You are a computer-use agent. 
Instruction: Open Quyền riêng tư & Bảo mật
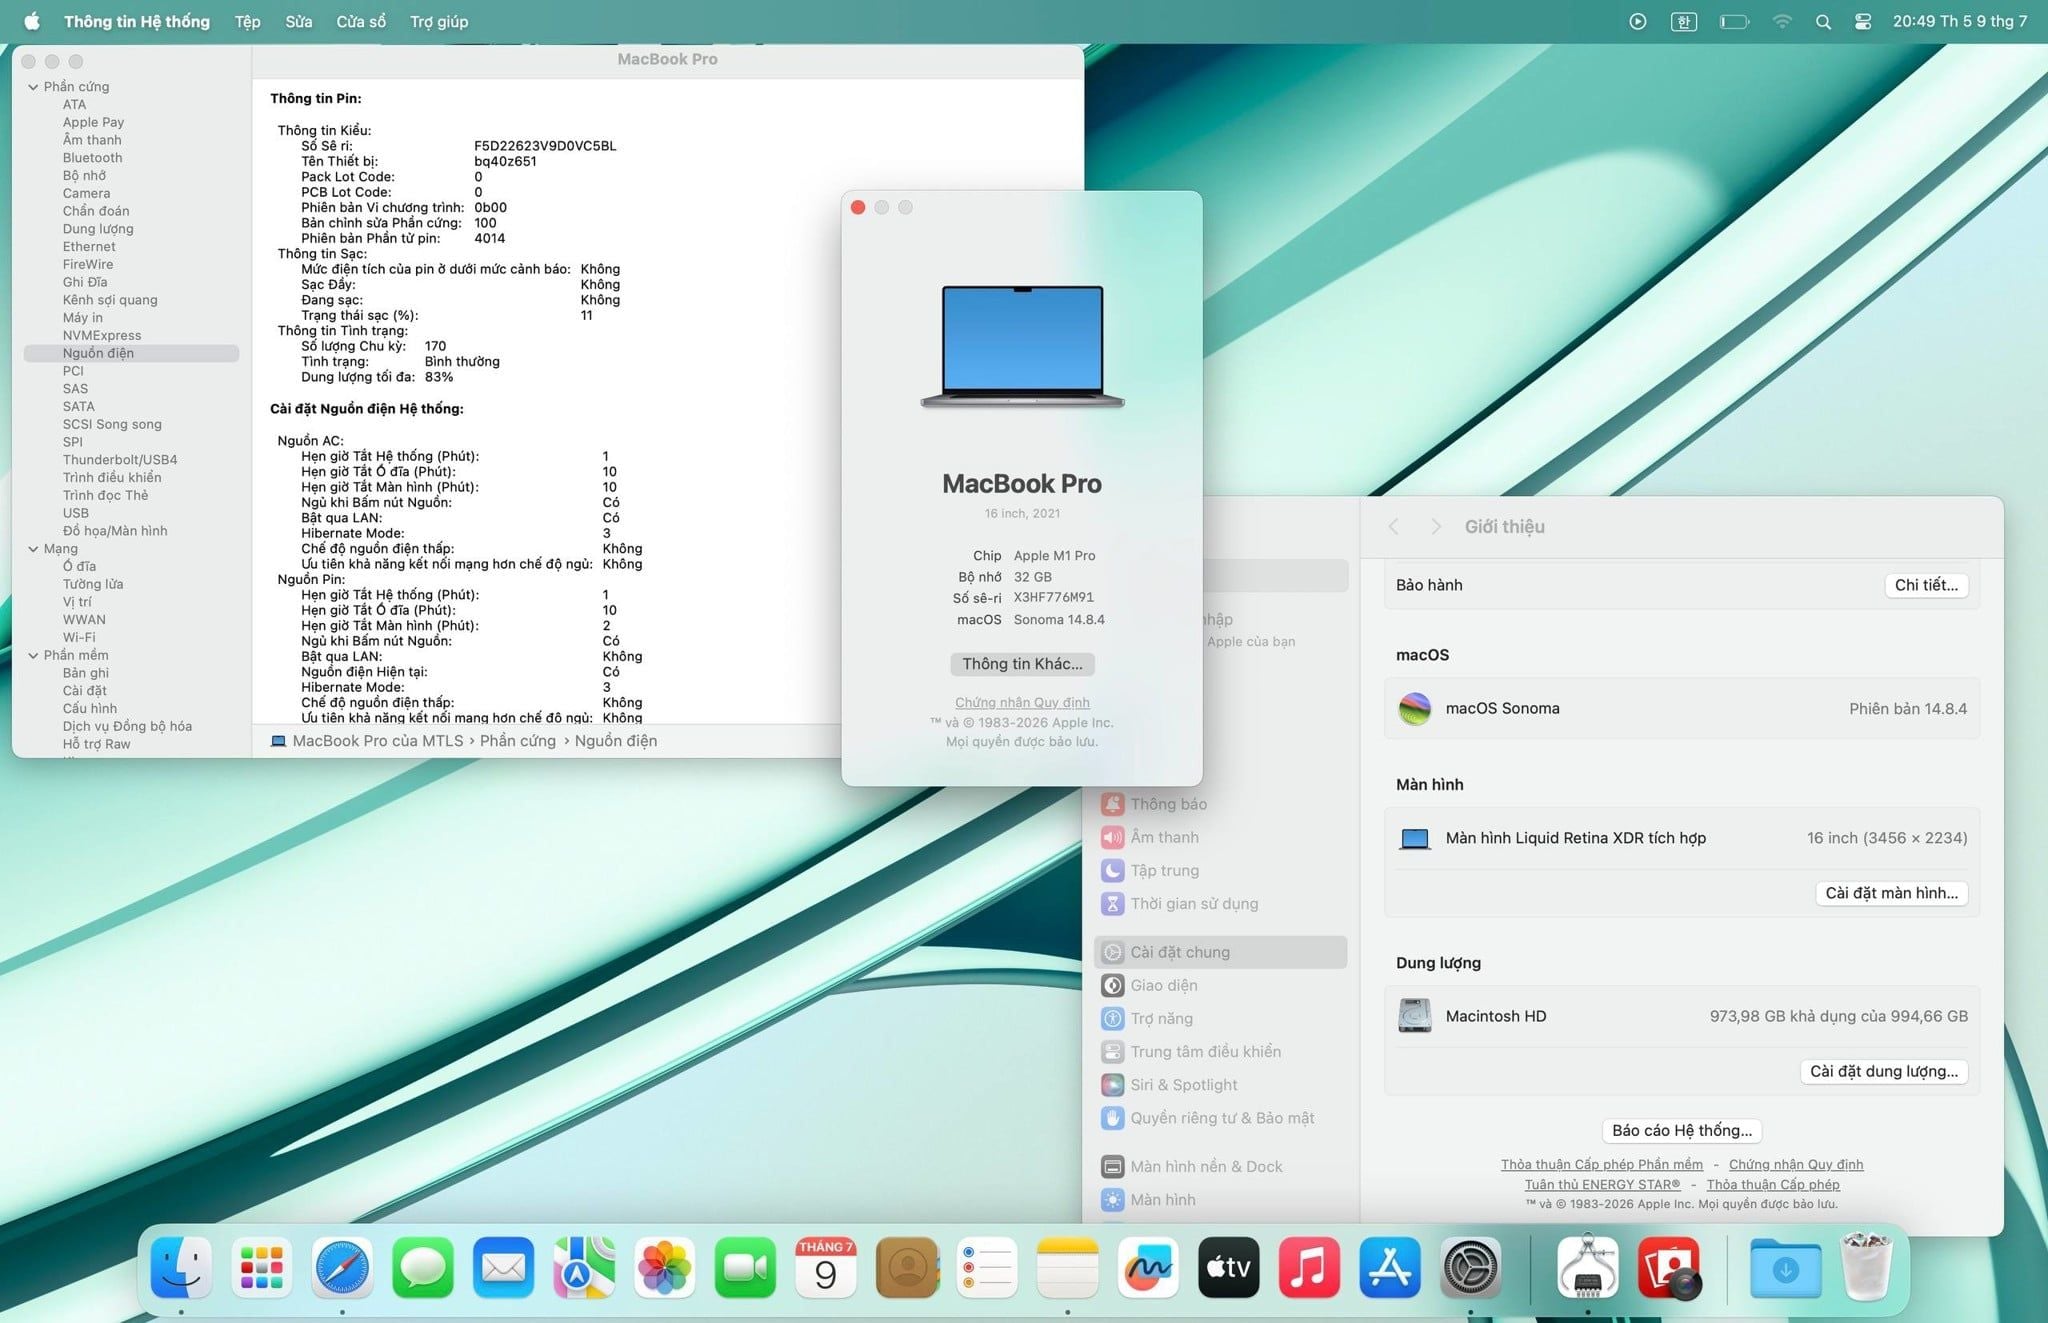pyautogui.click(x=1221, y=1118)
